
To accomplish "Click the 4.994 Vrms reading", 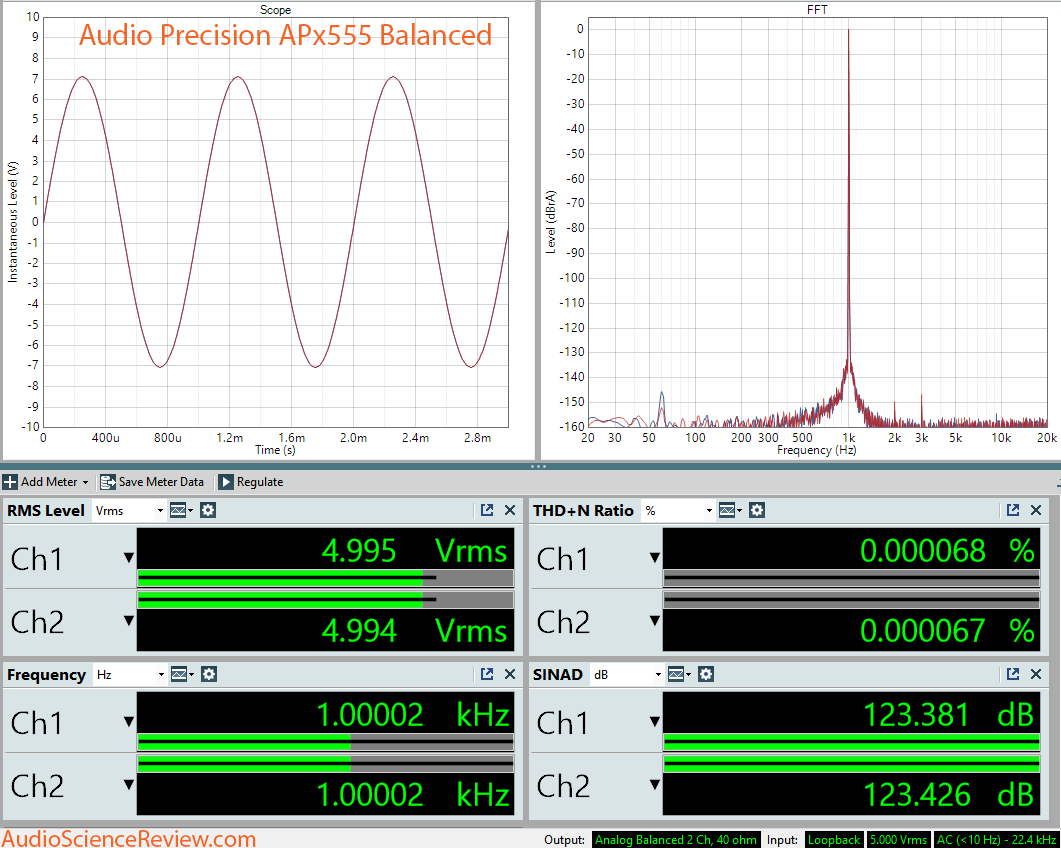I will 414,631.
